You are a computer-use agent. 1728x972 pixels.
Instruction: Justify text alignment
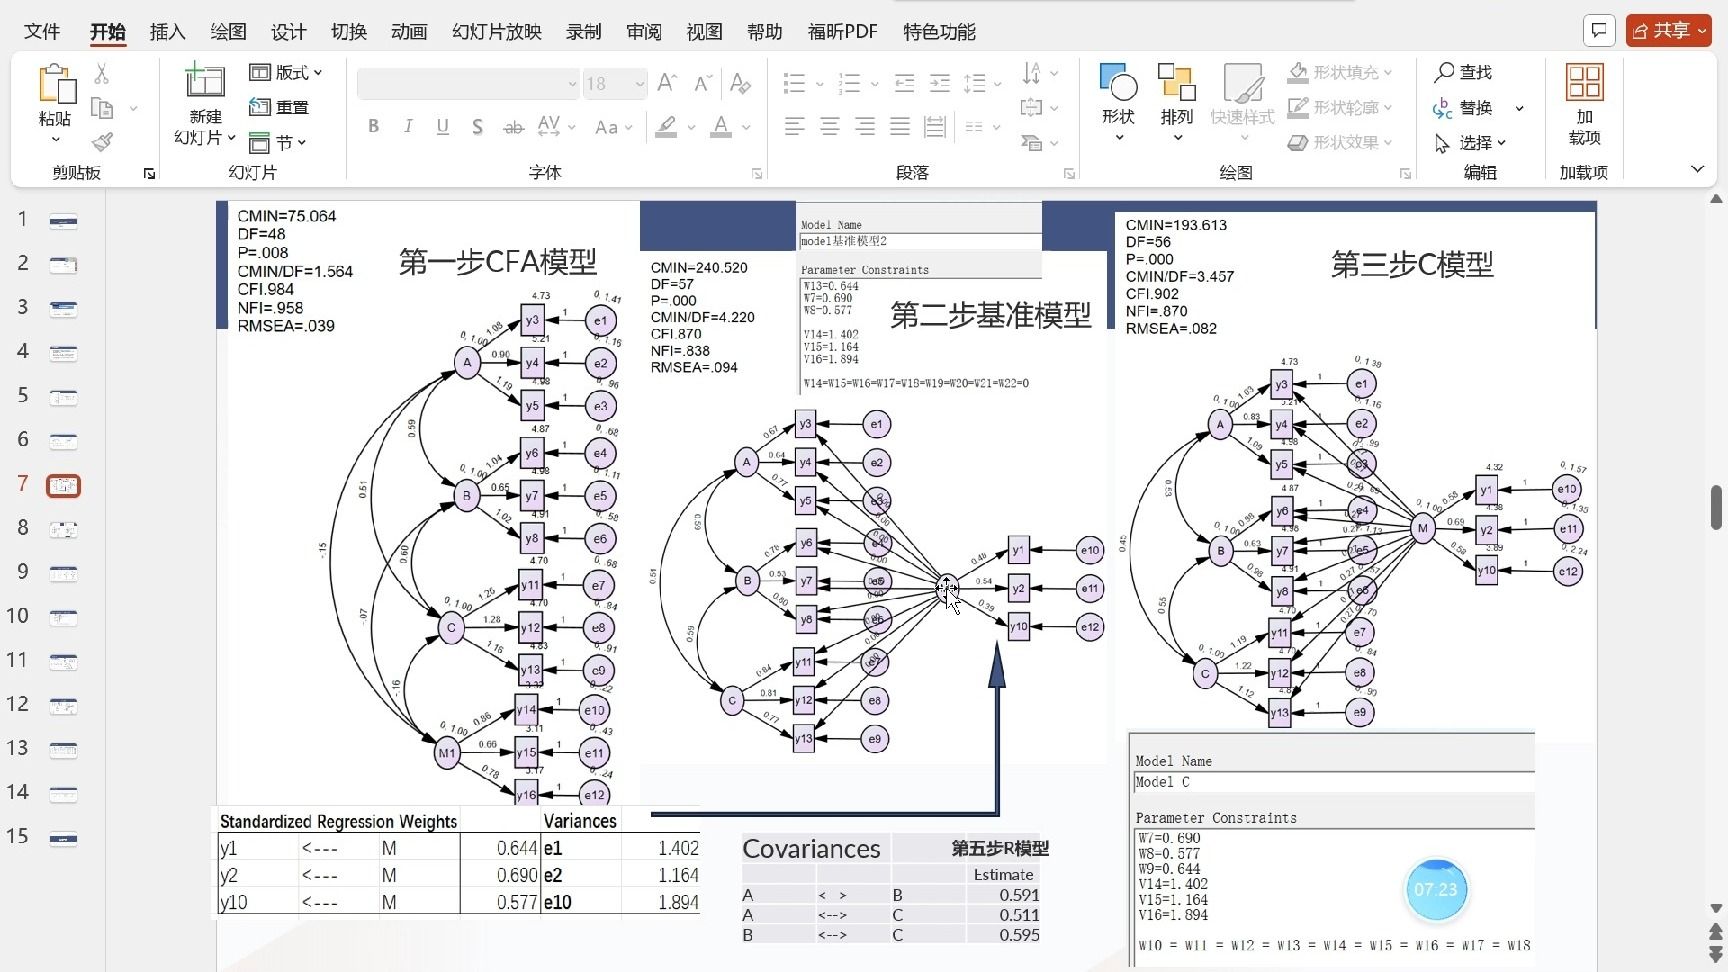click(x=900, y=126)
